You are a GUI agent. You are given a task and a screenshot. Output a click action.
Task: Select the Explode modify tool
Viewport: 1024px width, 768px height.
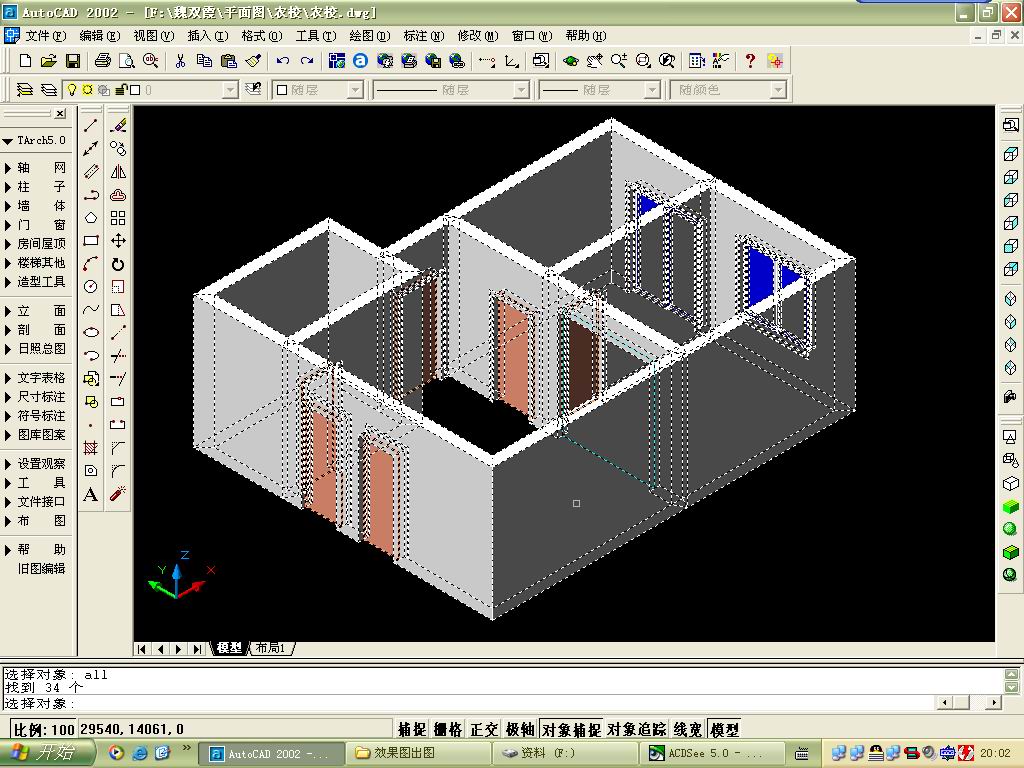(118, 494)
